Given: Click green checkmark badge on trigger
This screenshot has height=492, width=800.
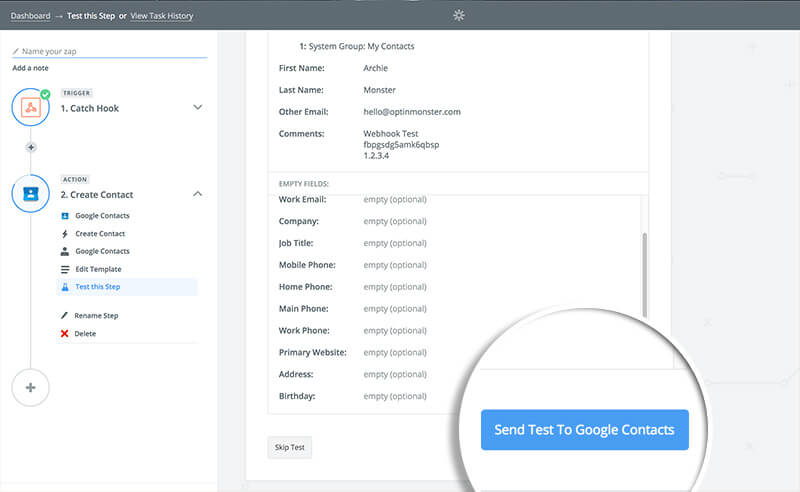Looking at the screenshot, I should pos(45,94).
